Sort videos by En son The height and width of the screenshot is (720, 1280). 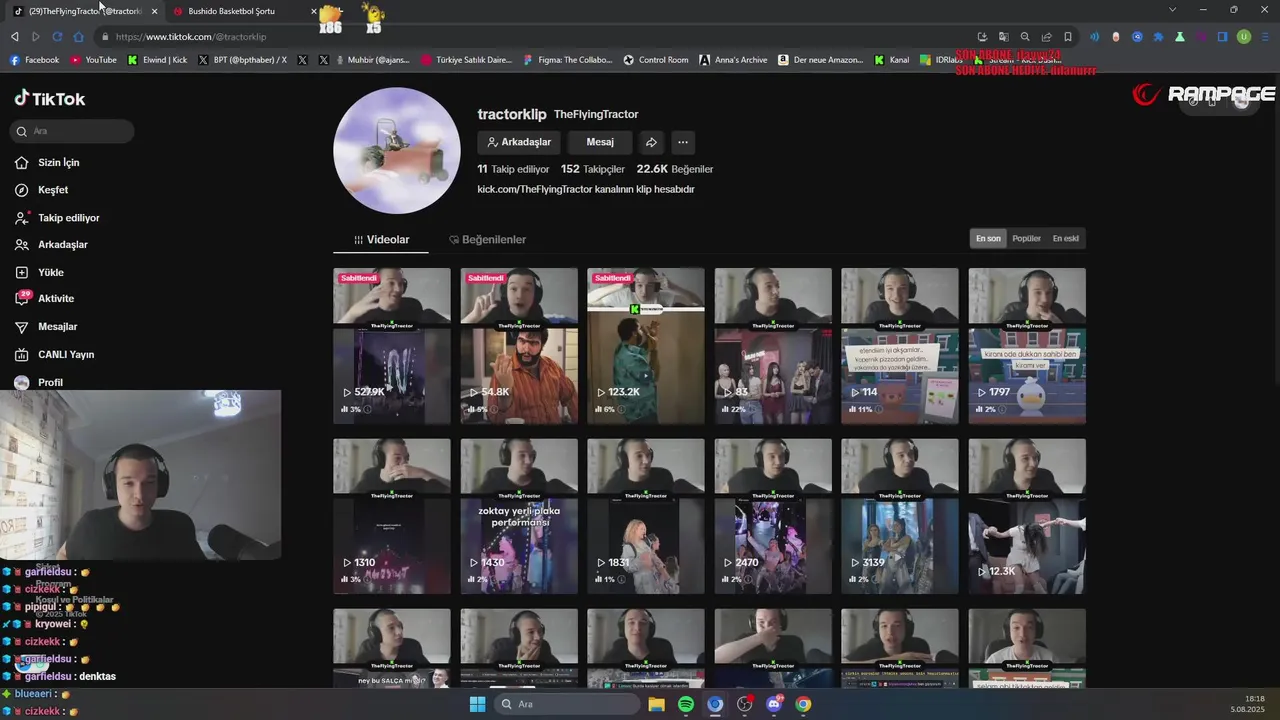pos(988,239)
